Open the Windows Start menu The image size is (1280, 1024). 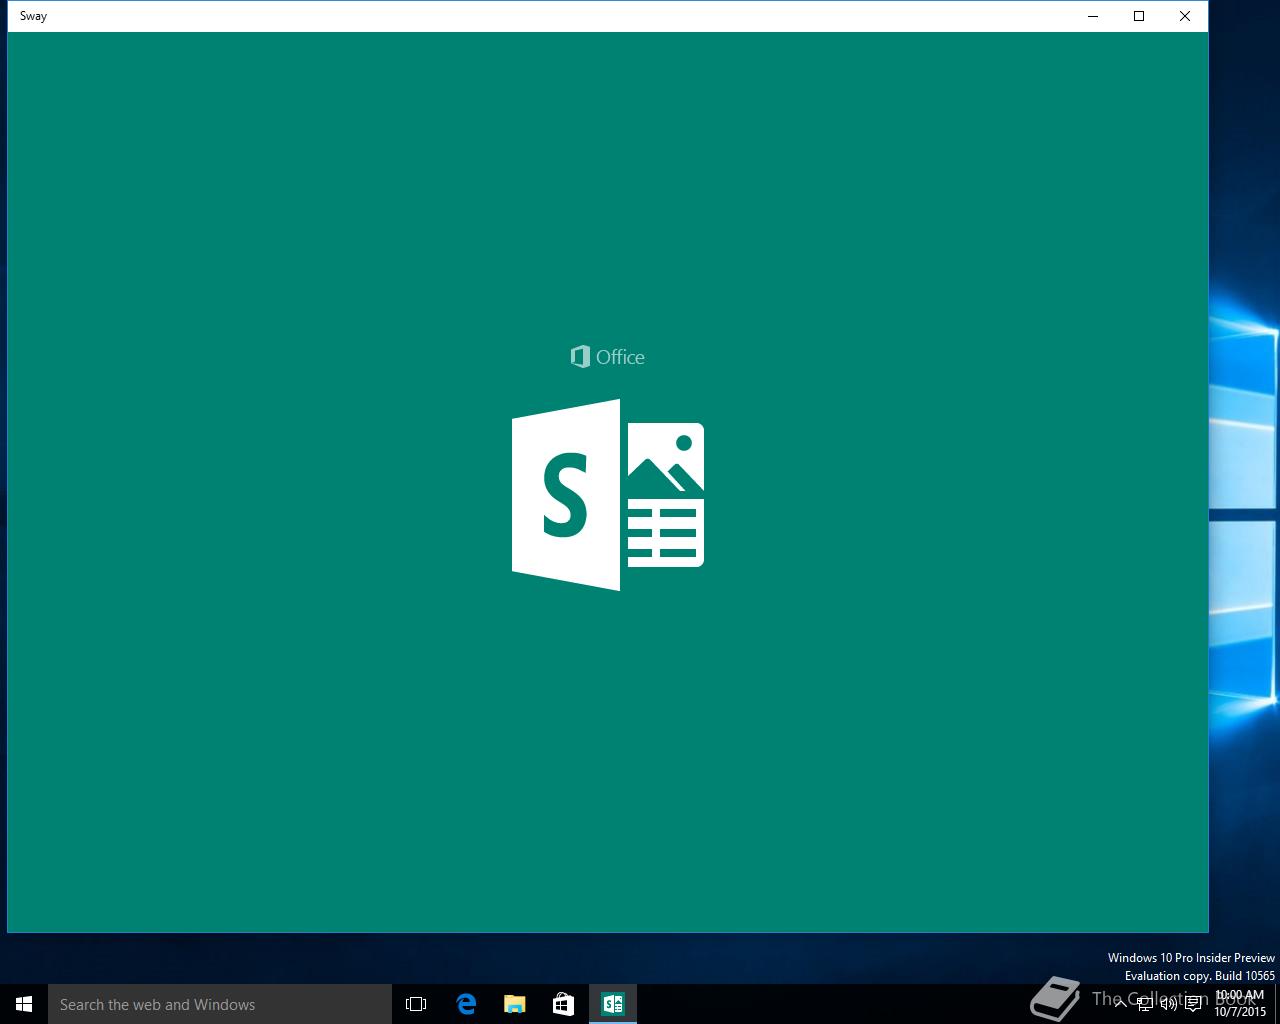click(x=24, y=1004)
